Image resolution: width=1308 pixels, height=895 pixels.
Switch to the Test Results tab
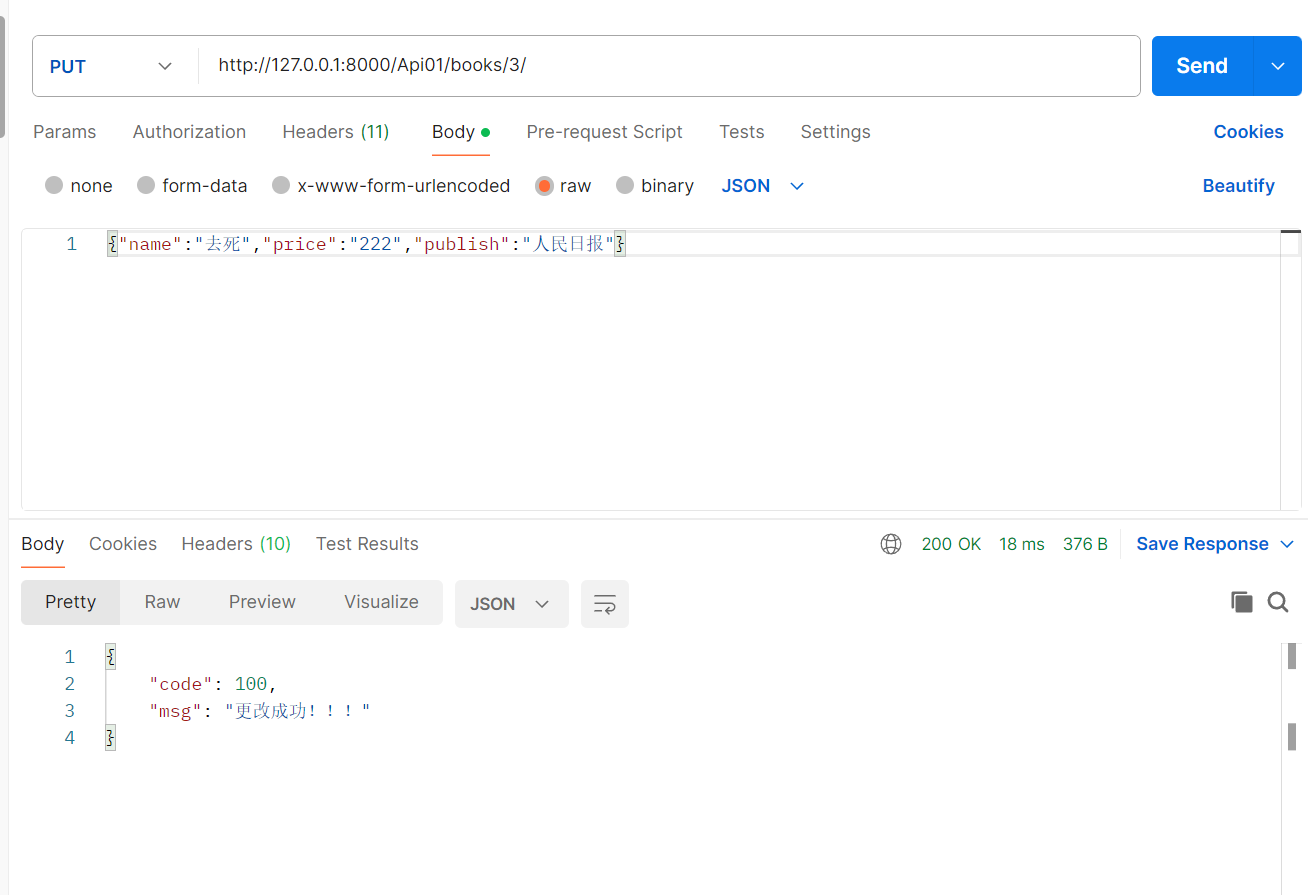[367, 544]
